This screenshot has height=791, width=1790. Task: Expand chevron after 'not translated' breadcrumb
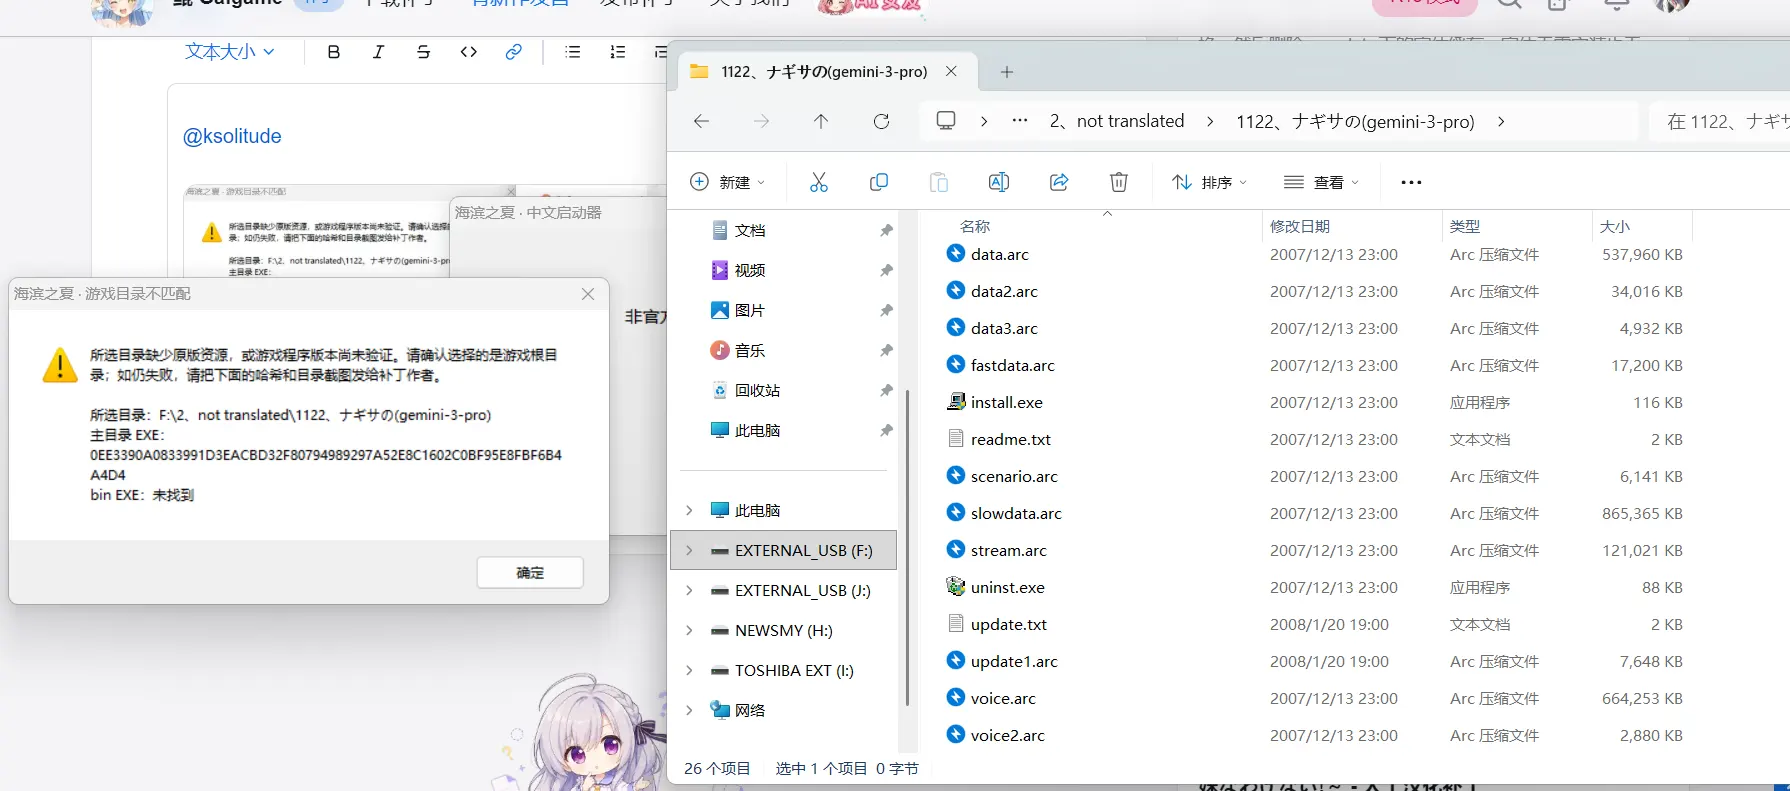(x=1210, y=121)
